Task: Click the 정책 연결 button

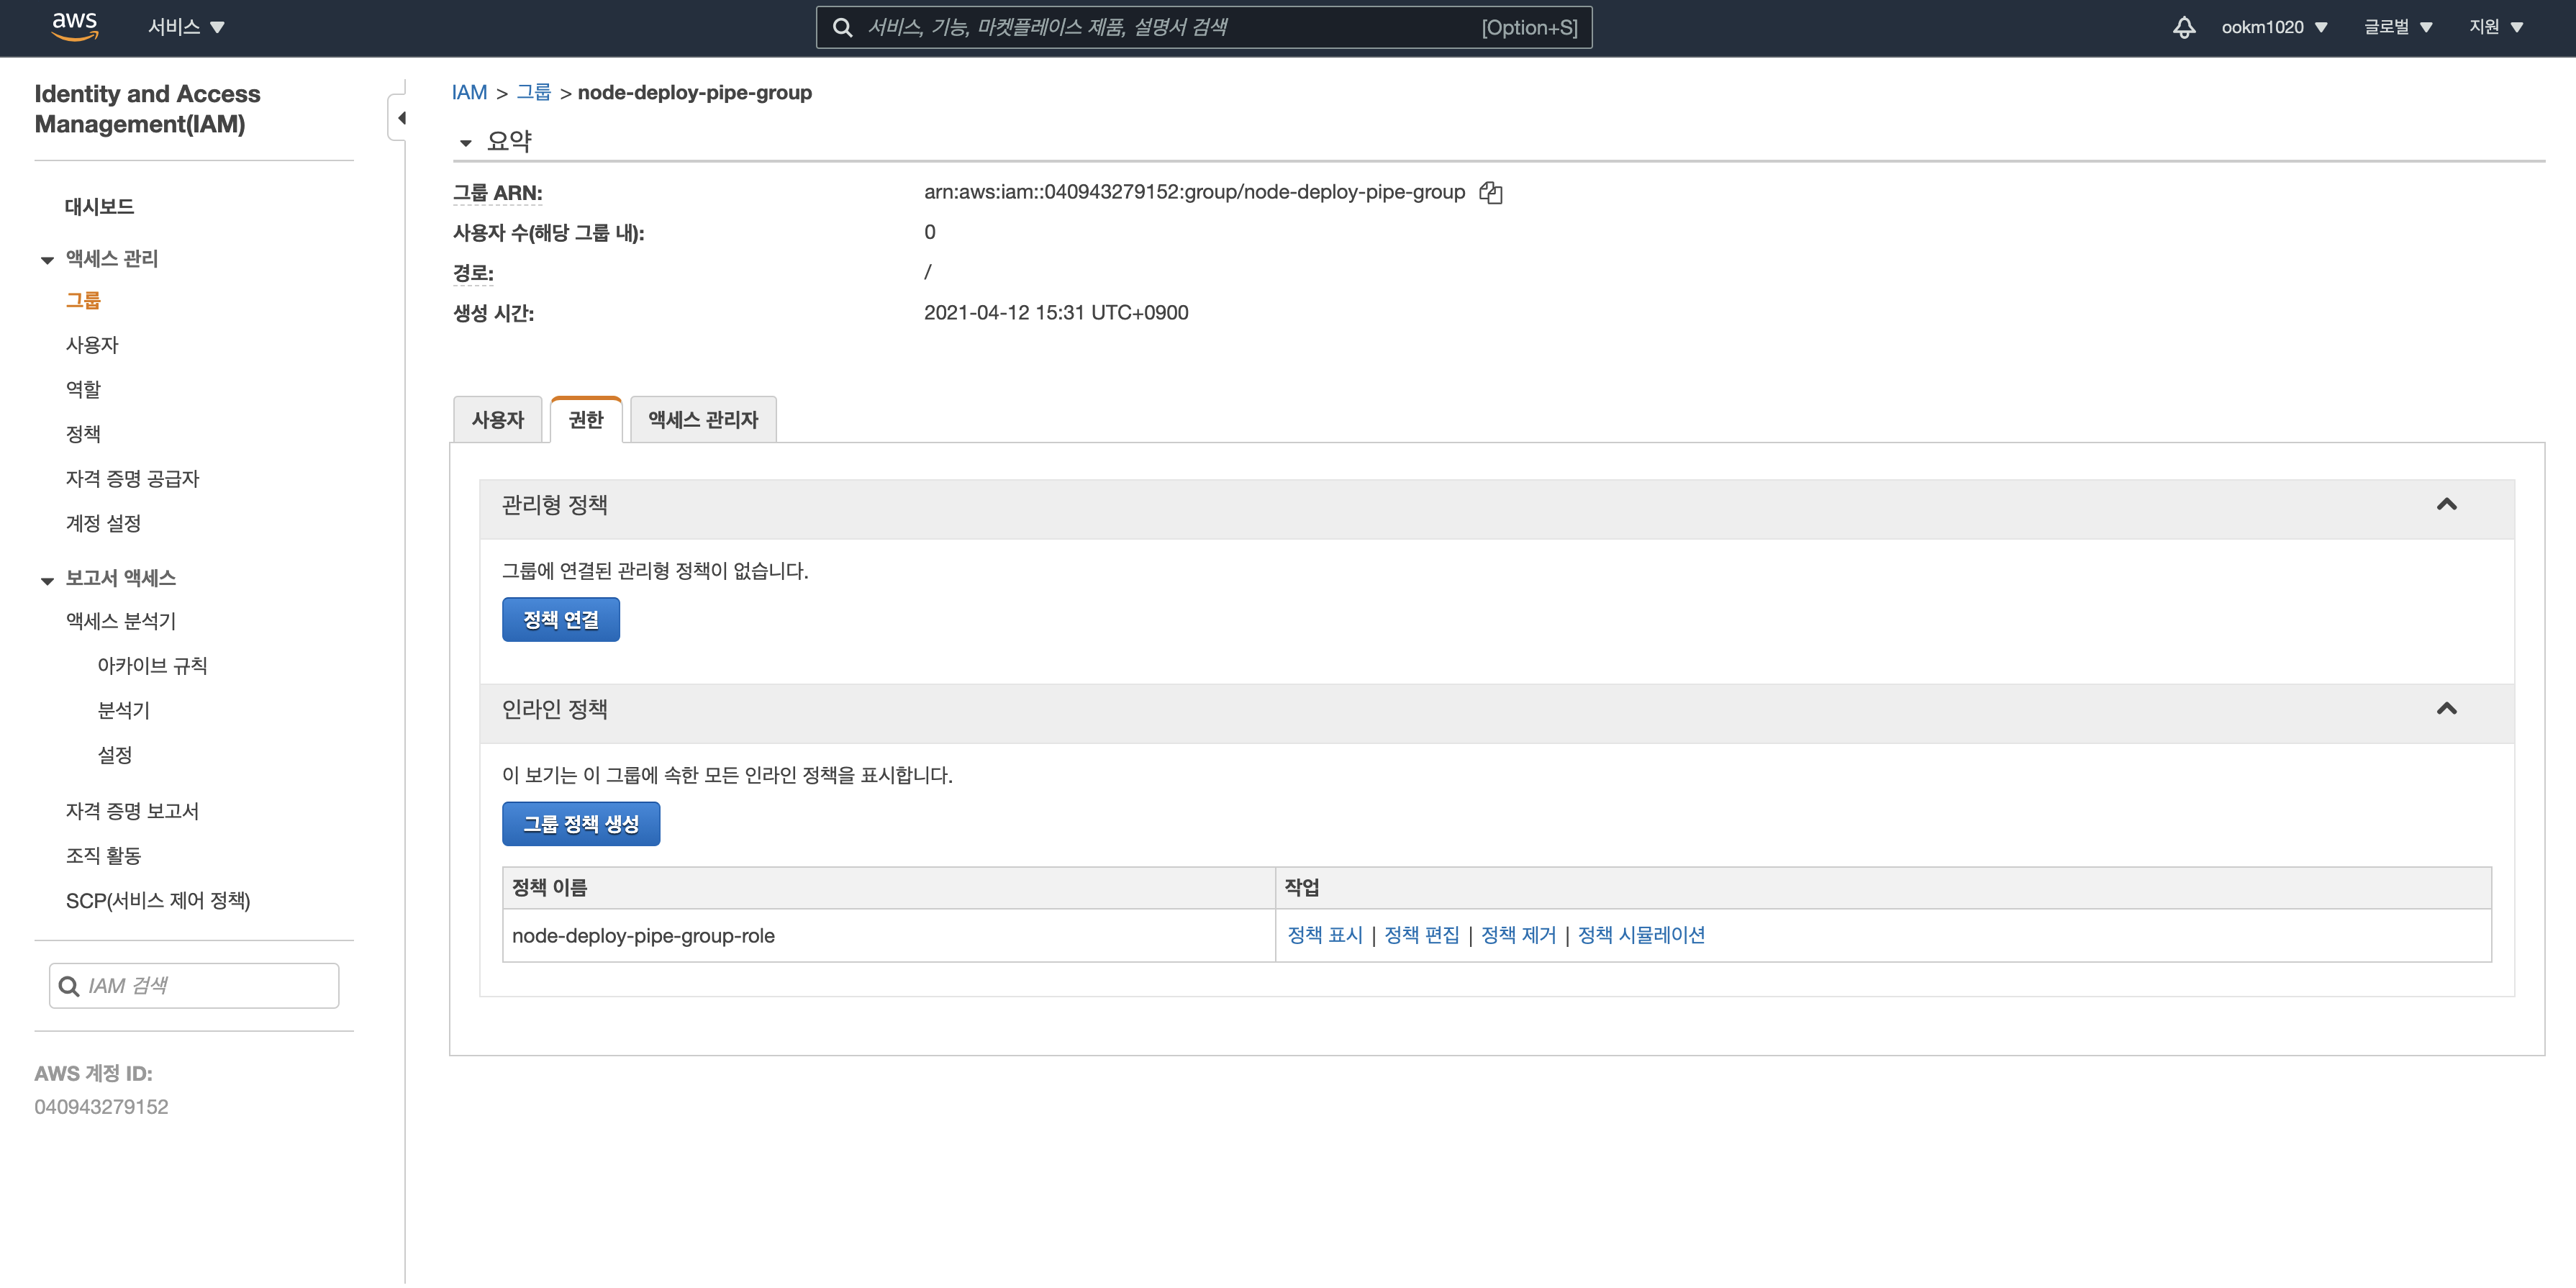Action: pyautogui.click(x=560, y=620)
